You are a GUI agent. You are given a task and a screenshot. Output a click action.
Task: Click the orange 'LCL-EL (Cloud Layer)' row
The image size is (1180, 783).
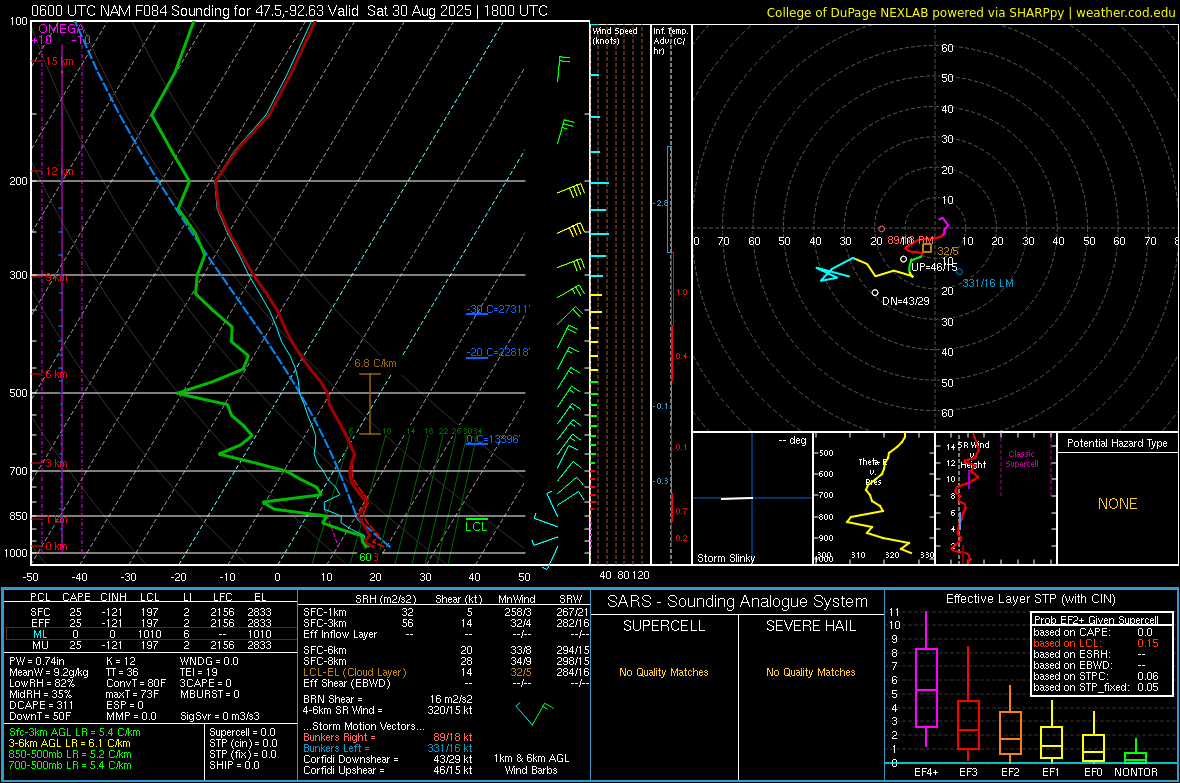point(354,672)
